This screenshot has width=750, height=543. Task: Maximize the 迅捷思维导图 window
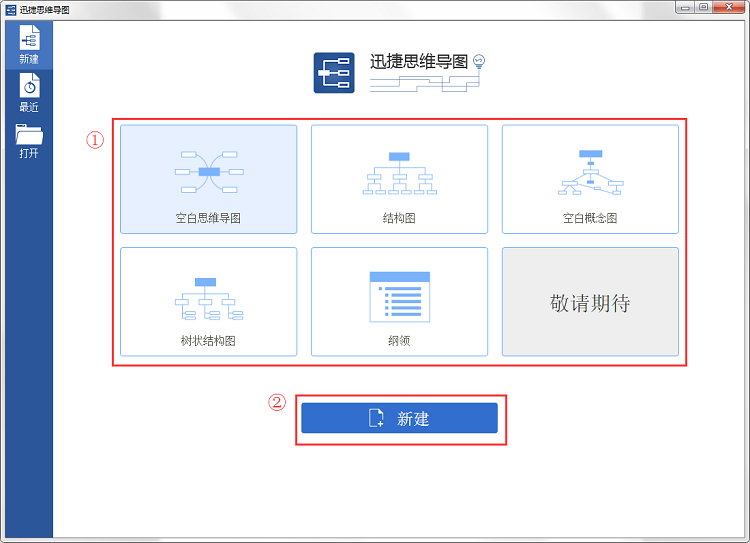pos(704,7)
